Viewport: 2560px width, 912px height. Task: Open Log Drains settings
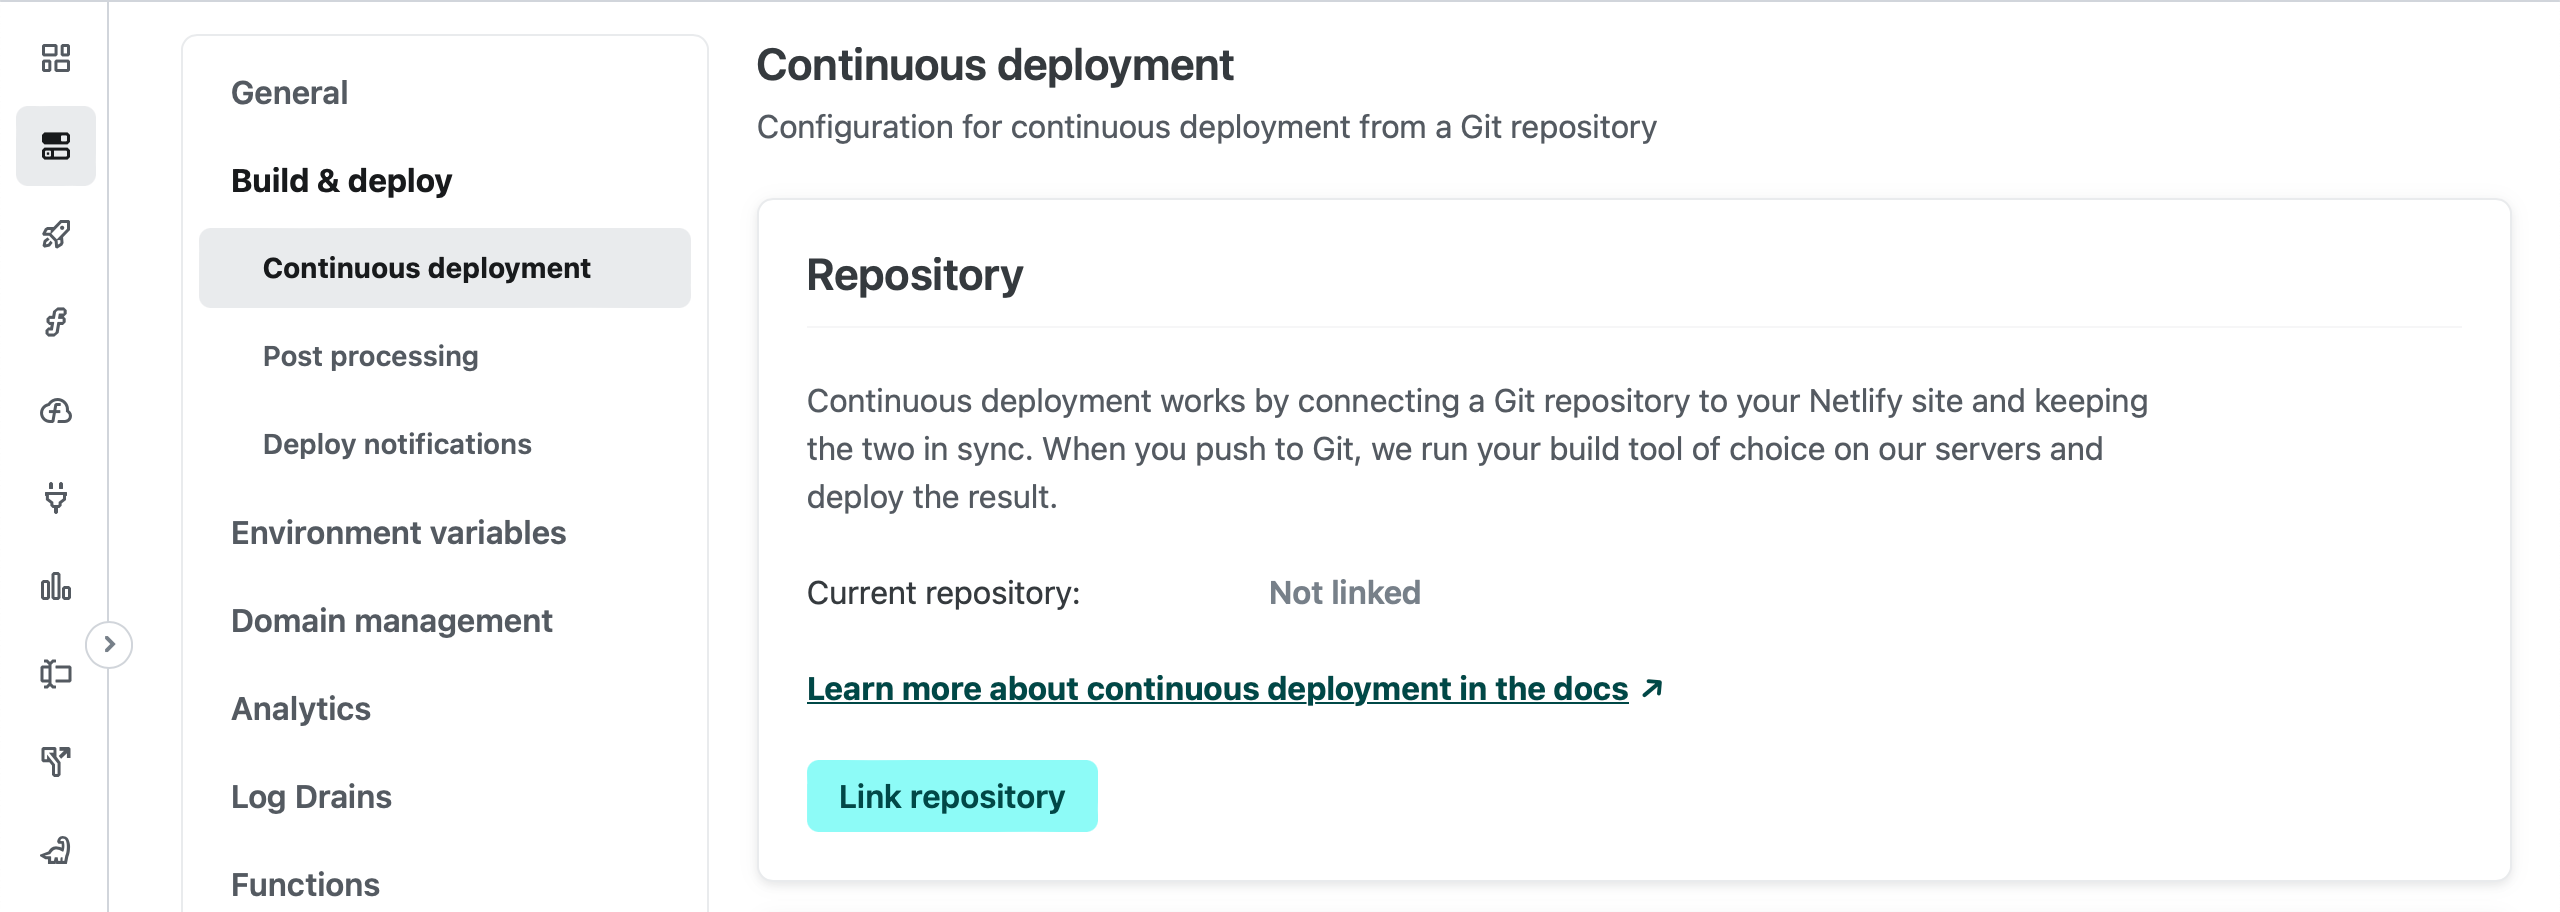pyautogui.click(x=311, y=797)
